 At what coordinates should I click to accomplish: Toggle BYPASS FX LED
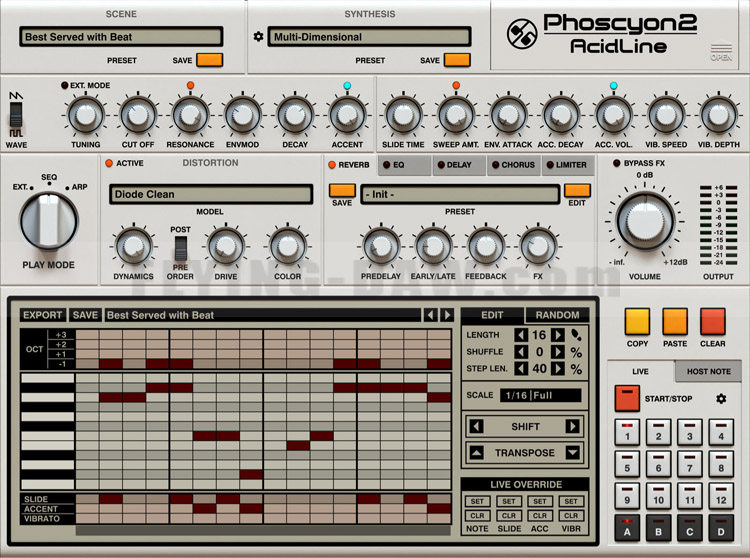pos(617,163)
